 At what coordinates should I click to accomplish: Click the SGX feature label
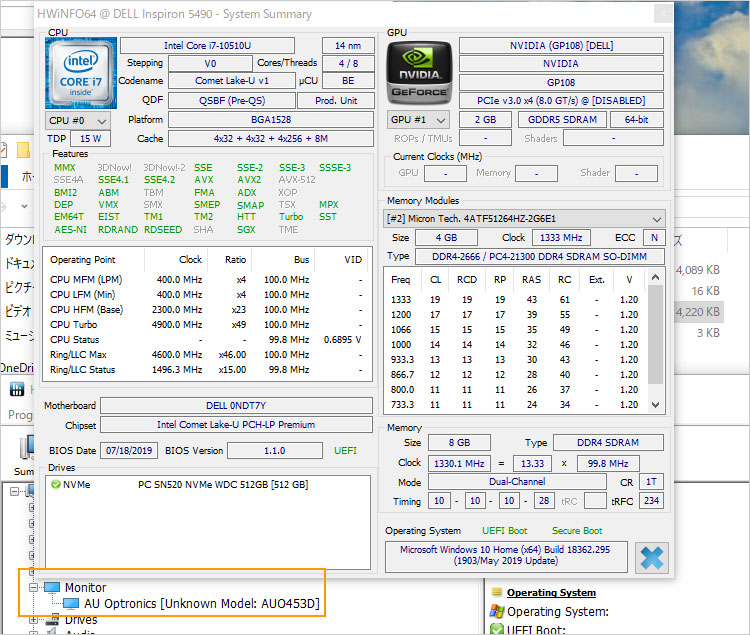(246, 230)
